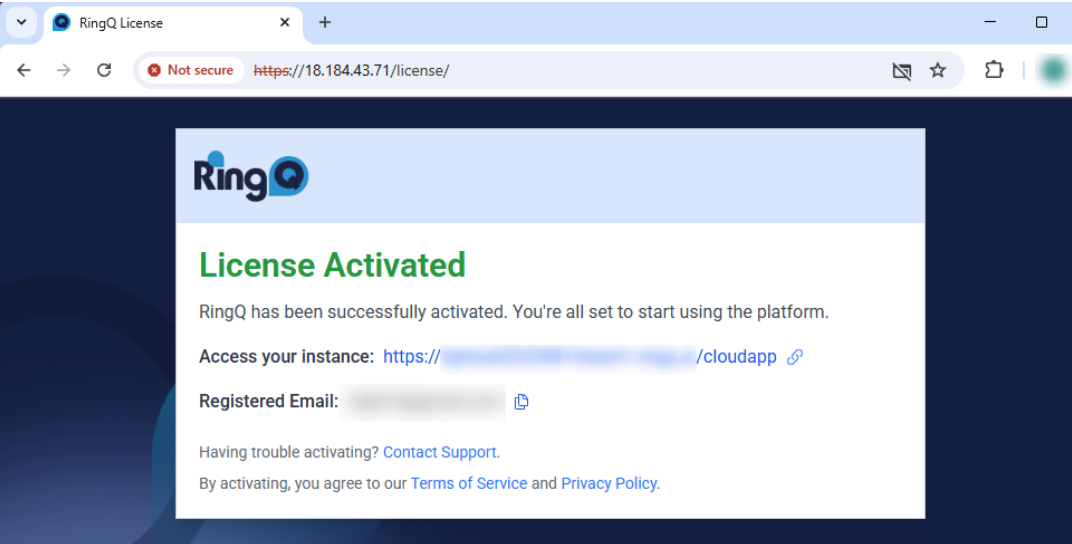This screenshot has width=1072, height=544.
Task: Copy the registered email with copy icon
Action: coord(522,402)
